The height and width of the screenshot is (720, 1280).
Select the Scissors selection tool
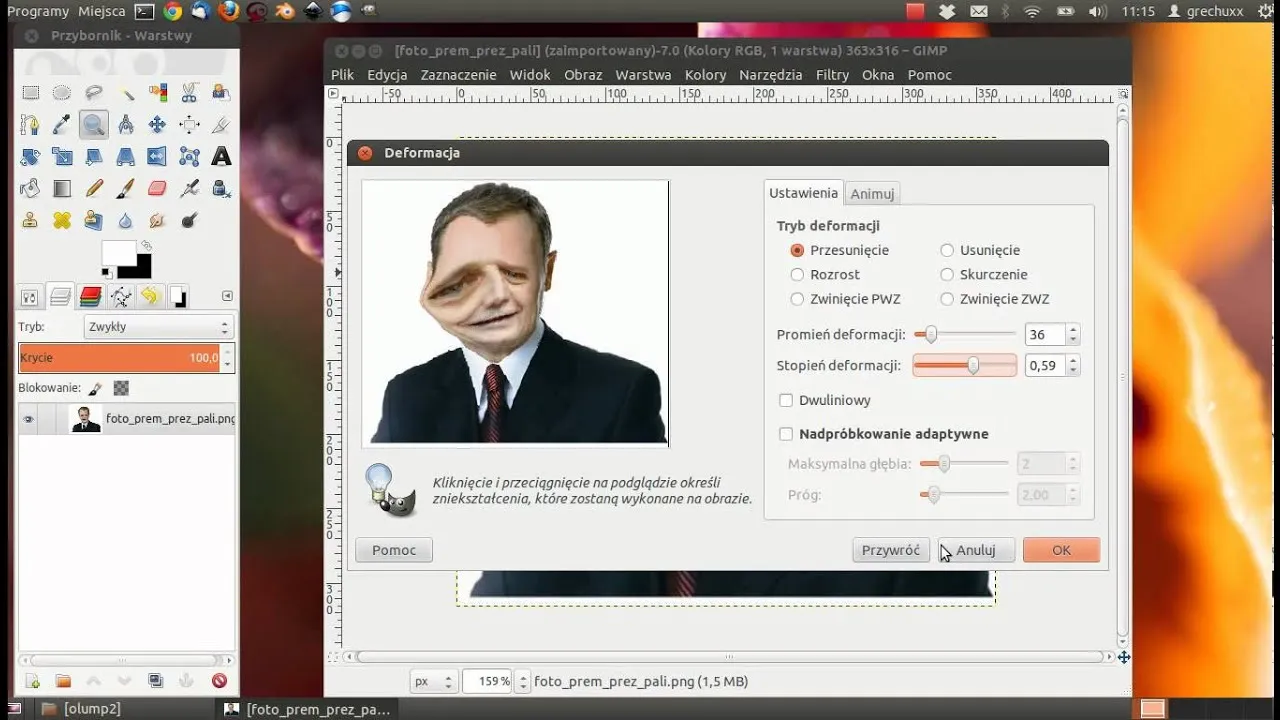click(x=189, y=93)
